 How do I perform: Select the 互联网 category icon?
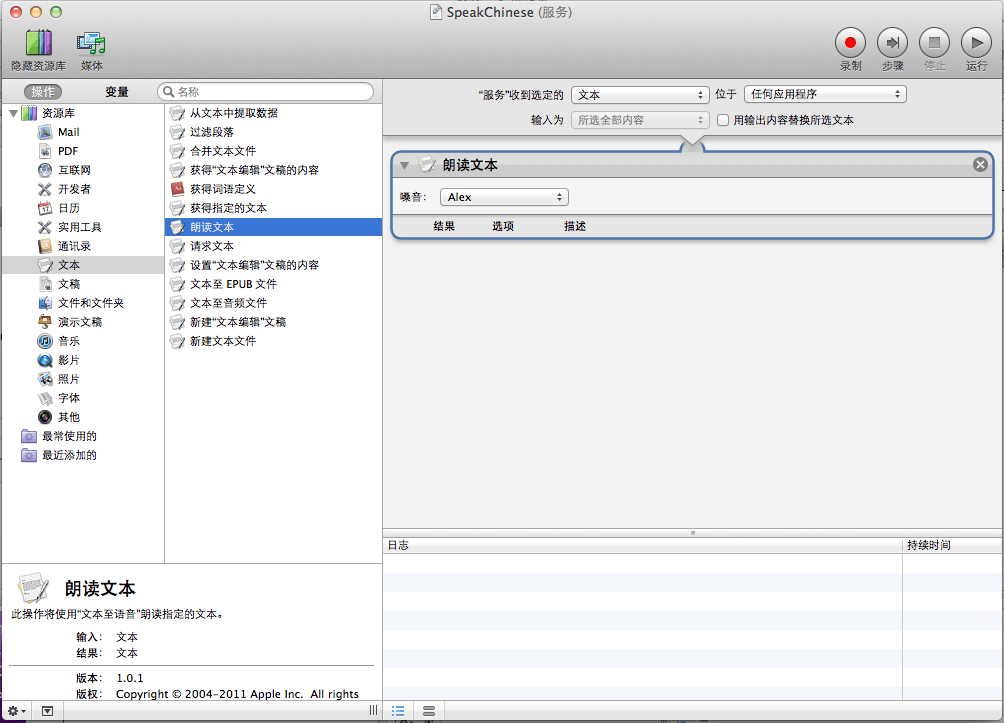[x=45, y=170]
